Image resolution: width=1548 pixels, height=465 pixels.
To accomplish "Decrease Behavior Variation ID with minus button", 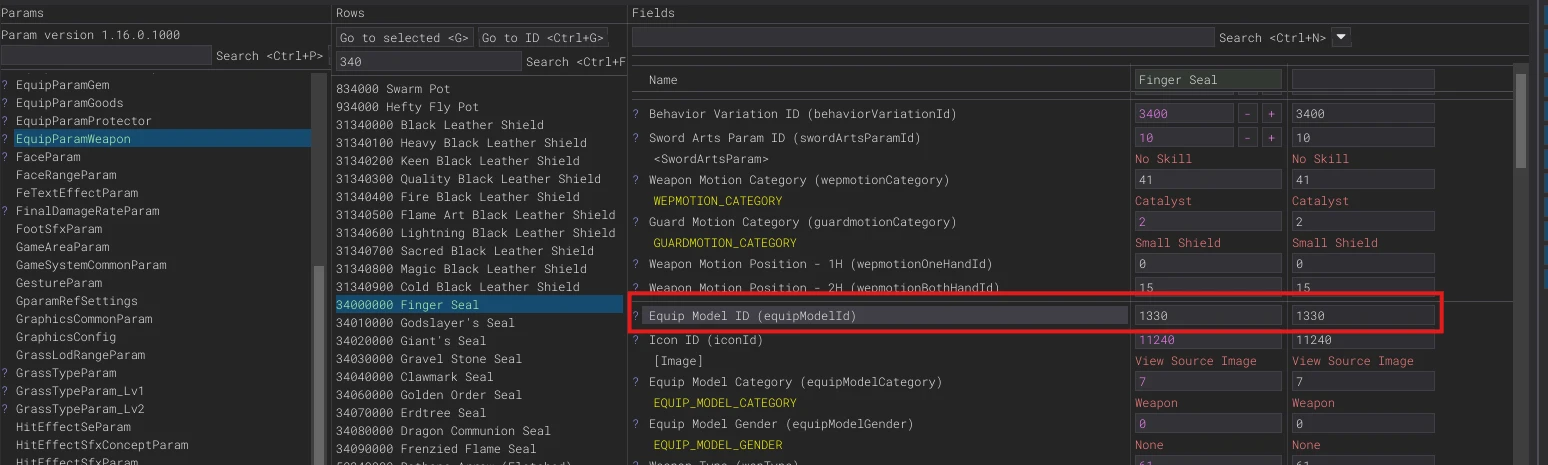I will (x=1248, y=114).
